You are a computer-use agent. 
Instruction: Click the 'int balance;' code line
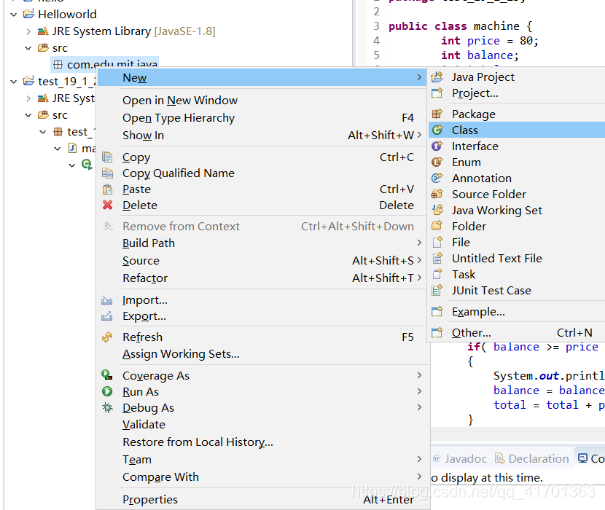[480, 56]
